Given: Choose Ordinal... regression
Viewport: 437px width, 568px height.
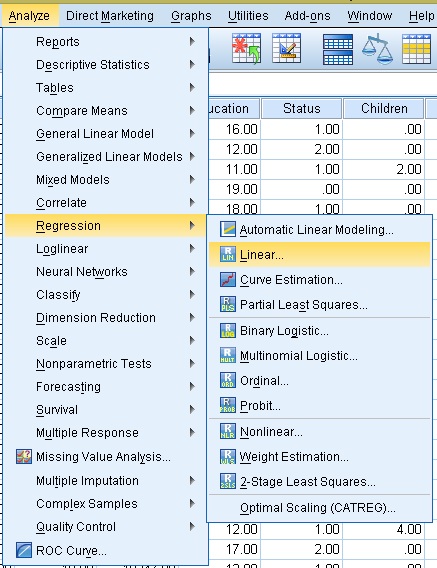Looking at the screenshot, I should (x=320, y=380).
